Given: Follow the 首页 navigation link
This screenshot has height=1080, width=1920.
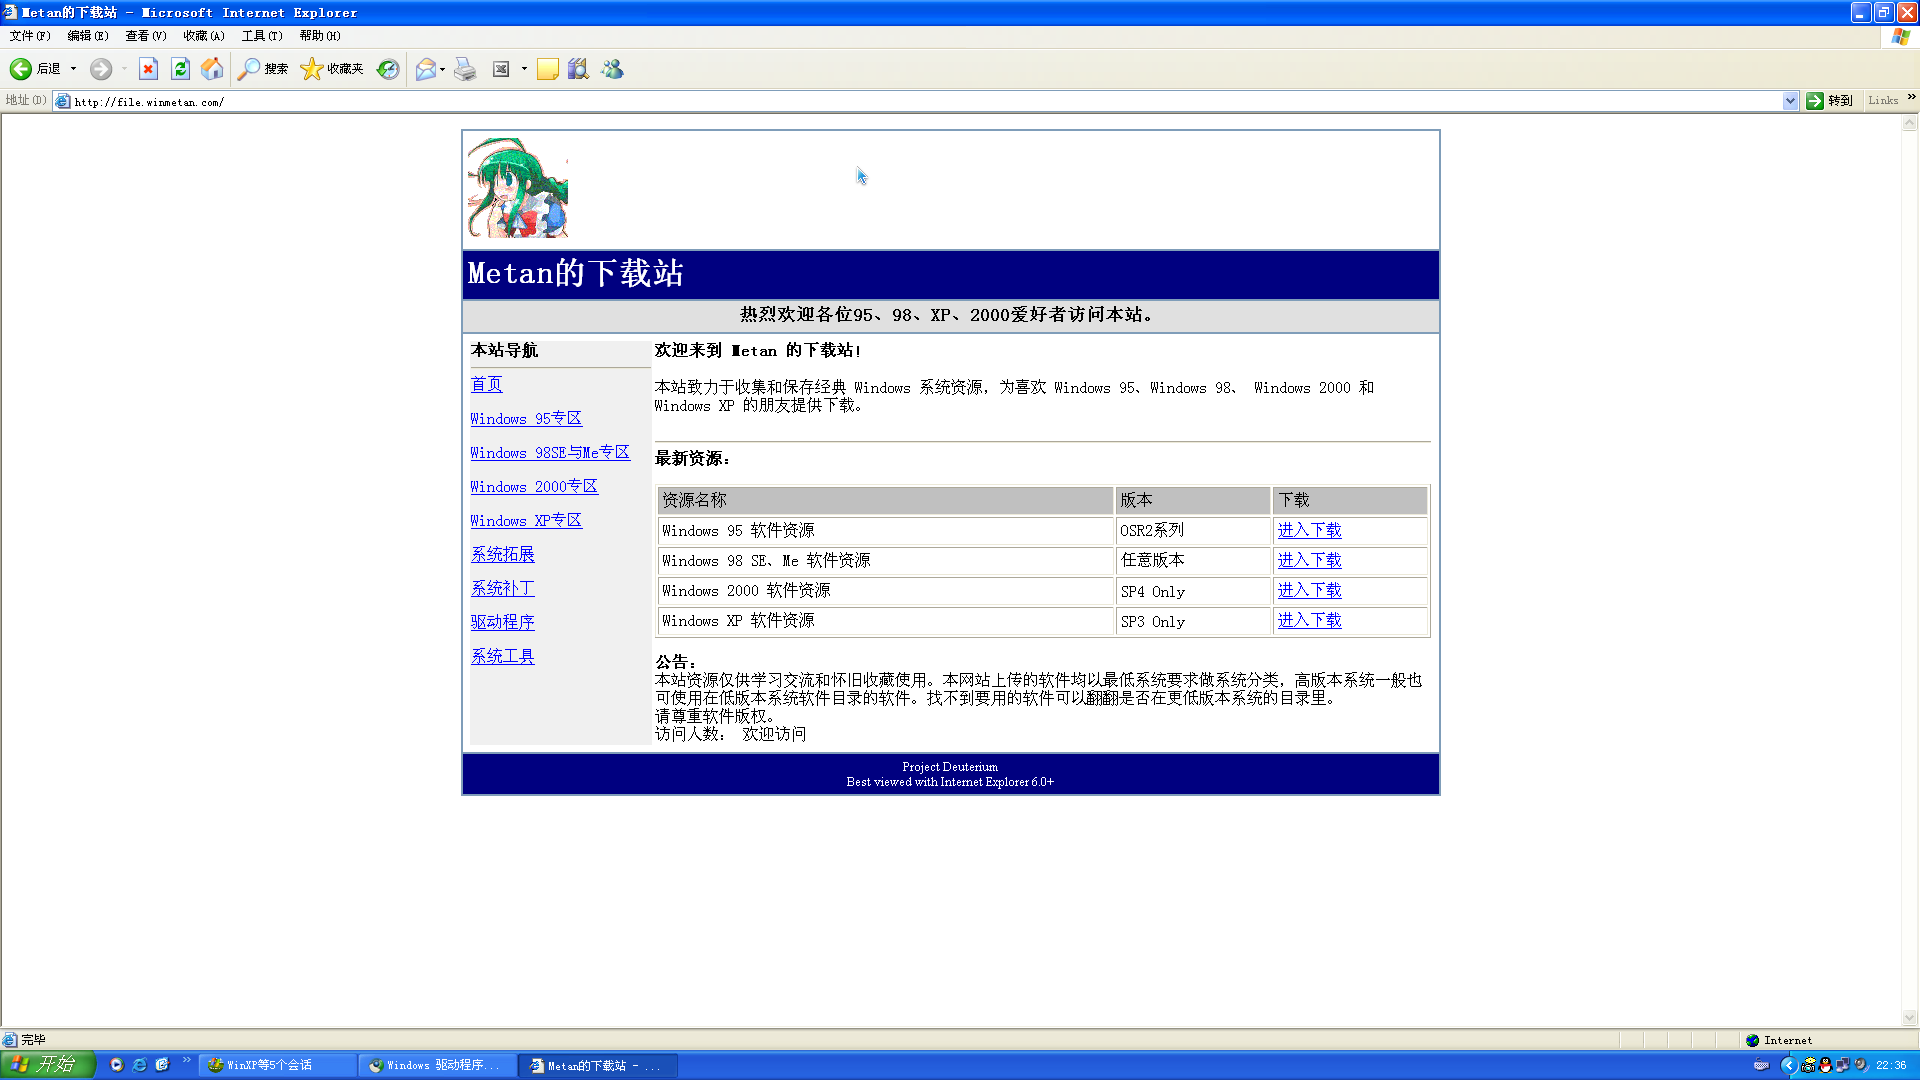Looking at the screenshot, I should pos(487,385).
